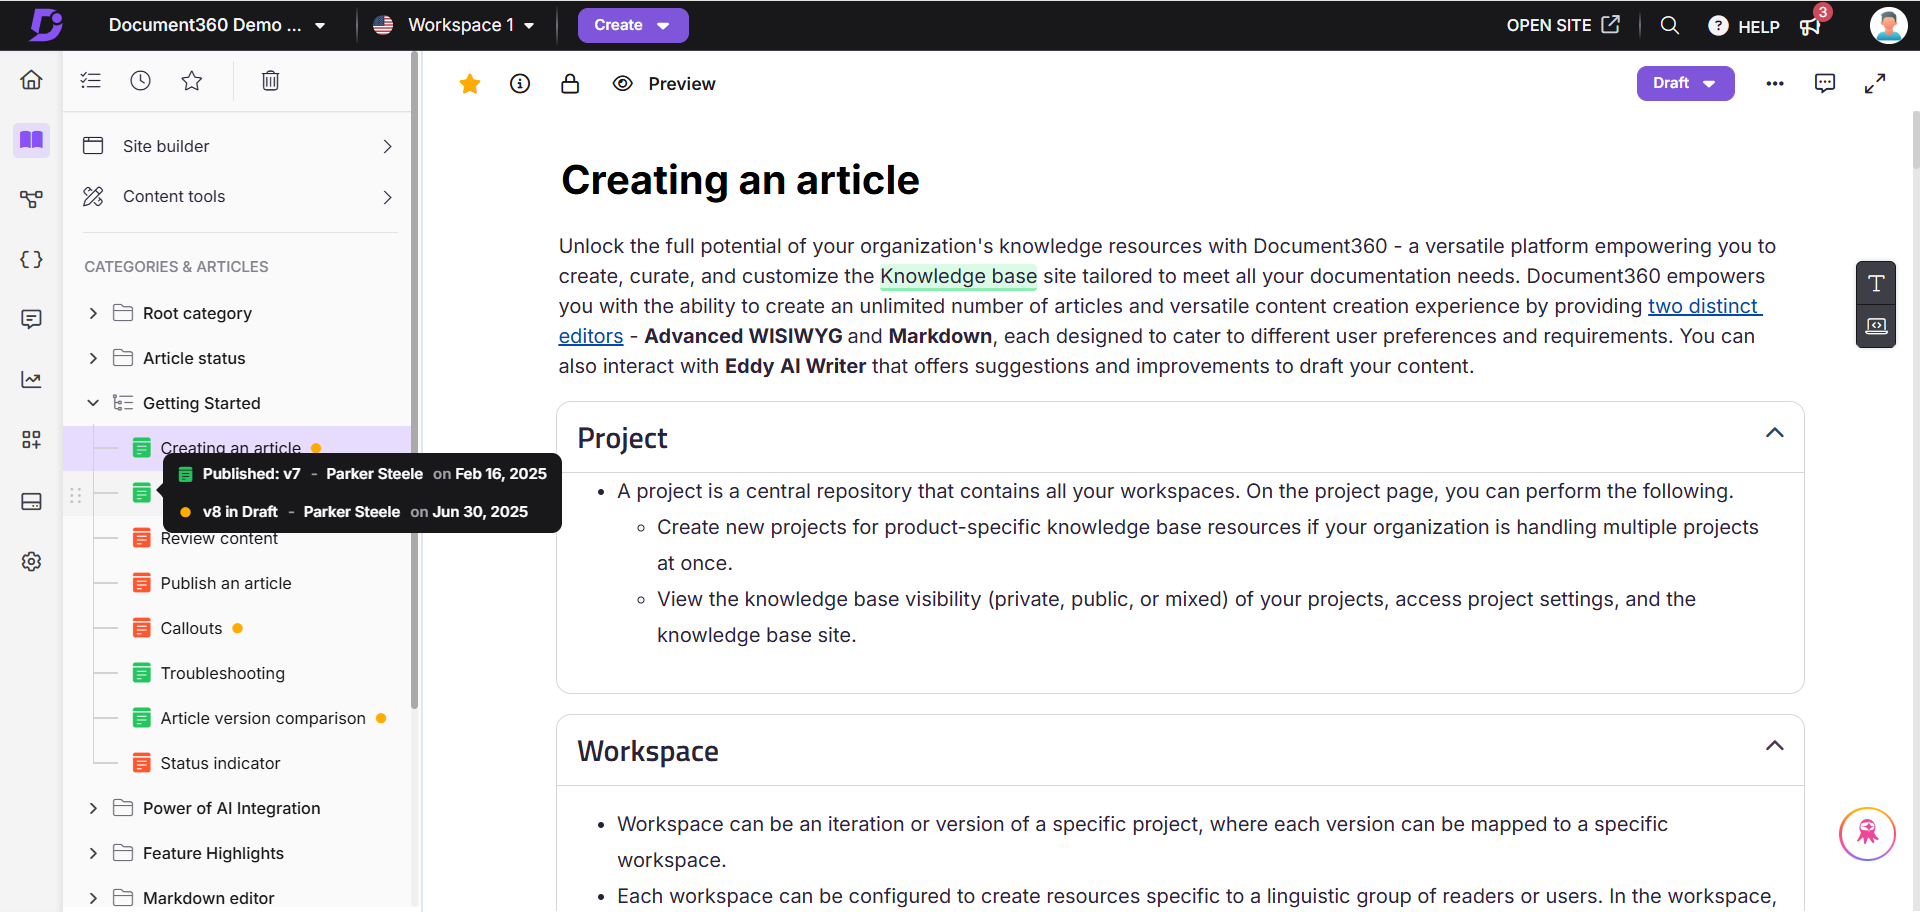The image size is (1920, 912).
Task: Collapse the Getting Started category
Action: click(x=93, y=403)
